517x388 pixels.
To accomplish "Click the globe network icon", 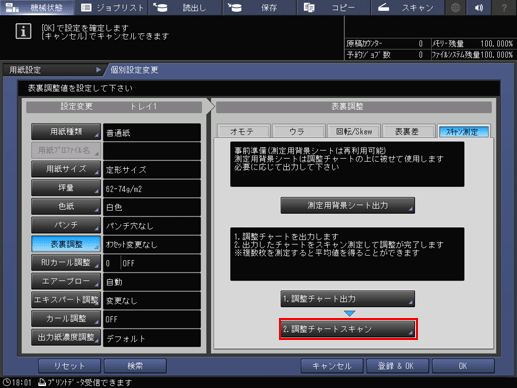I will tap(455, 7).
